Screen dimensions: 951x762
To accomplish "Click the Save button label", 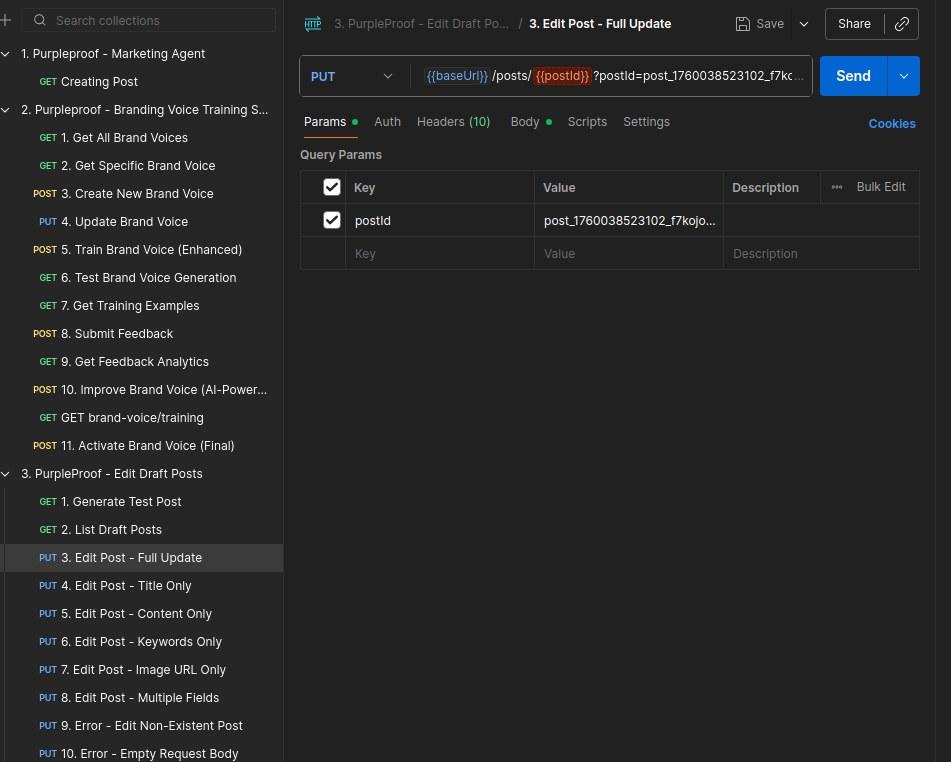I will point(770,24).
